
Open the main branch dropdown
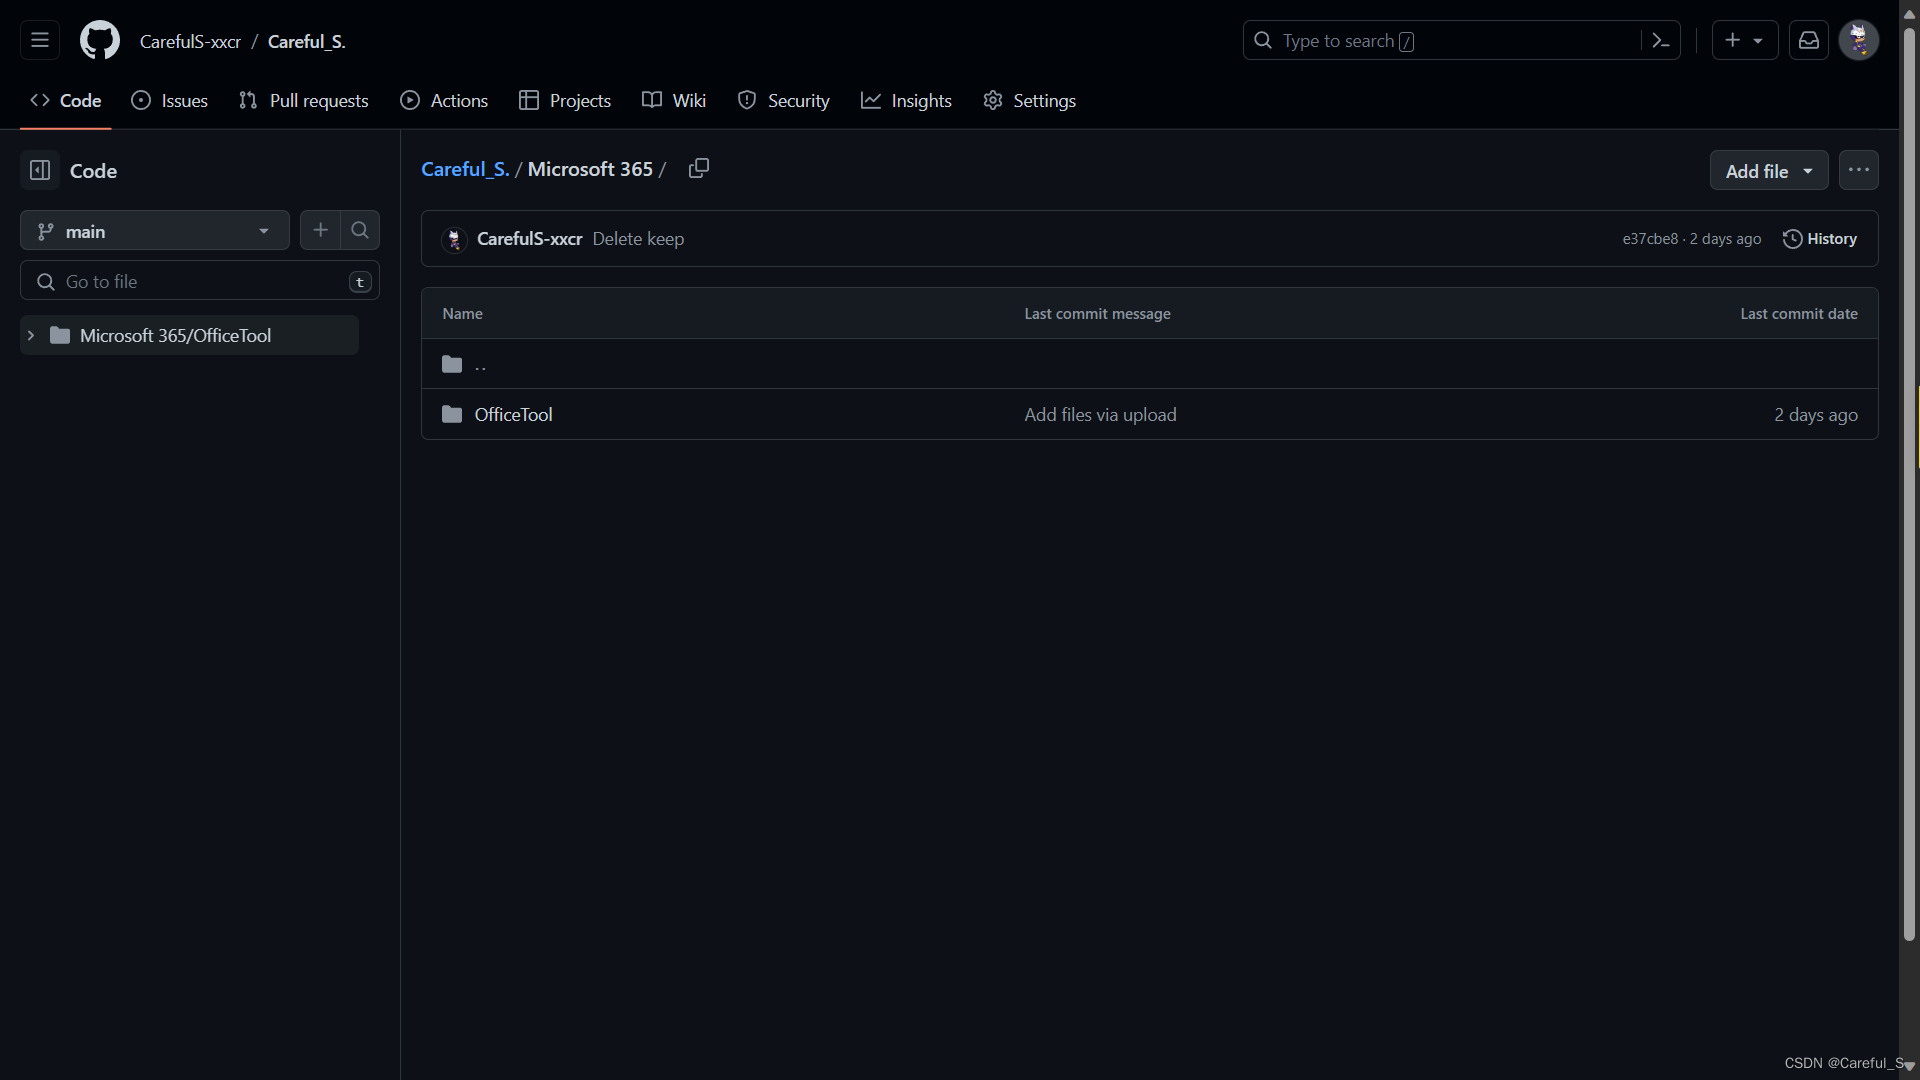click(155, 231)
